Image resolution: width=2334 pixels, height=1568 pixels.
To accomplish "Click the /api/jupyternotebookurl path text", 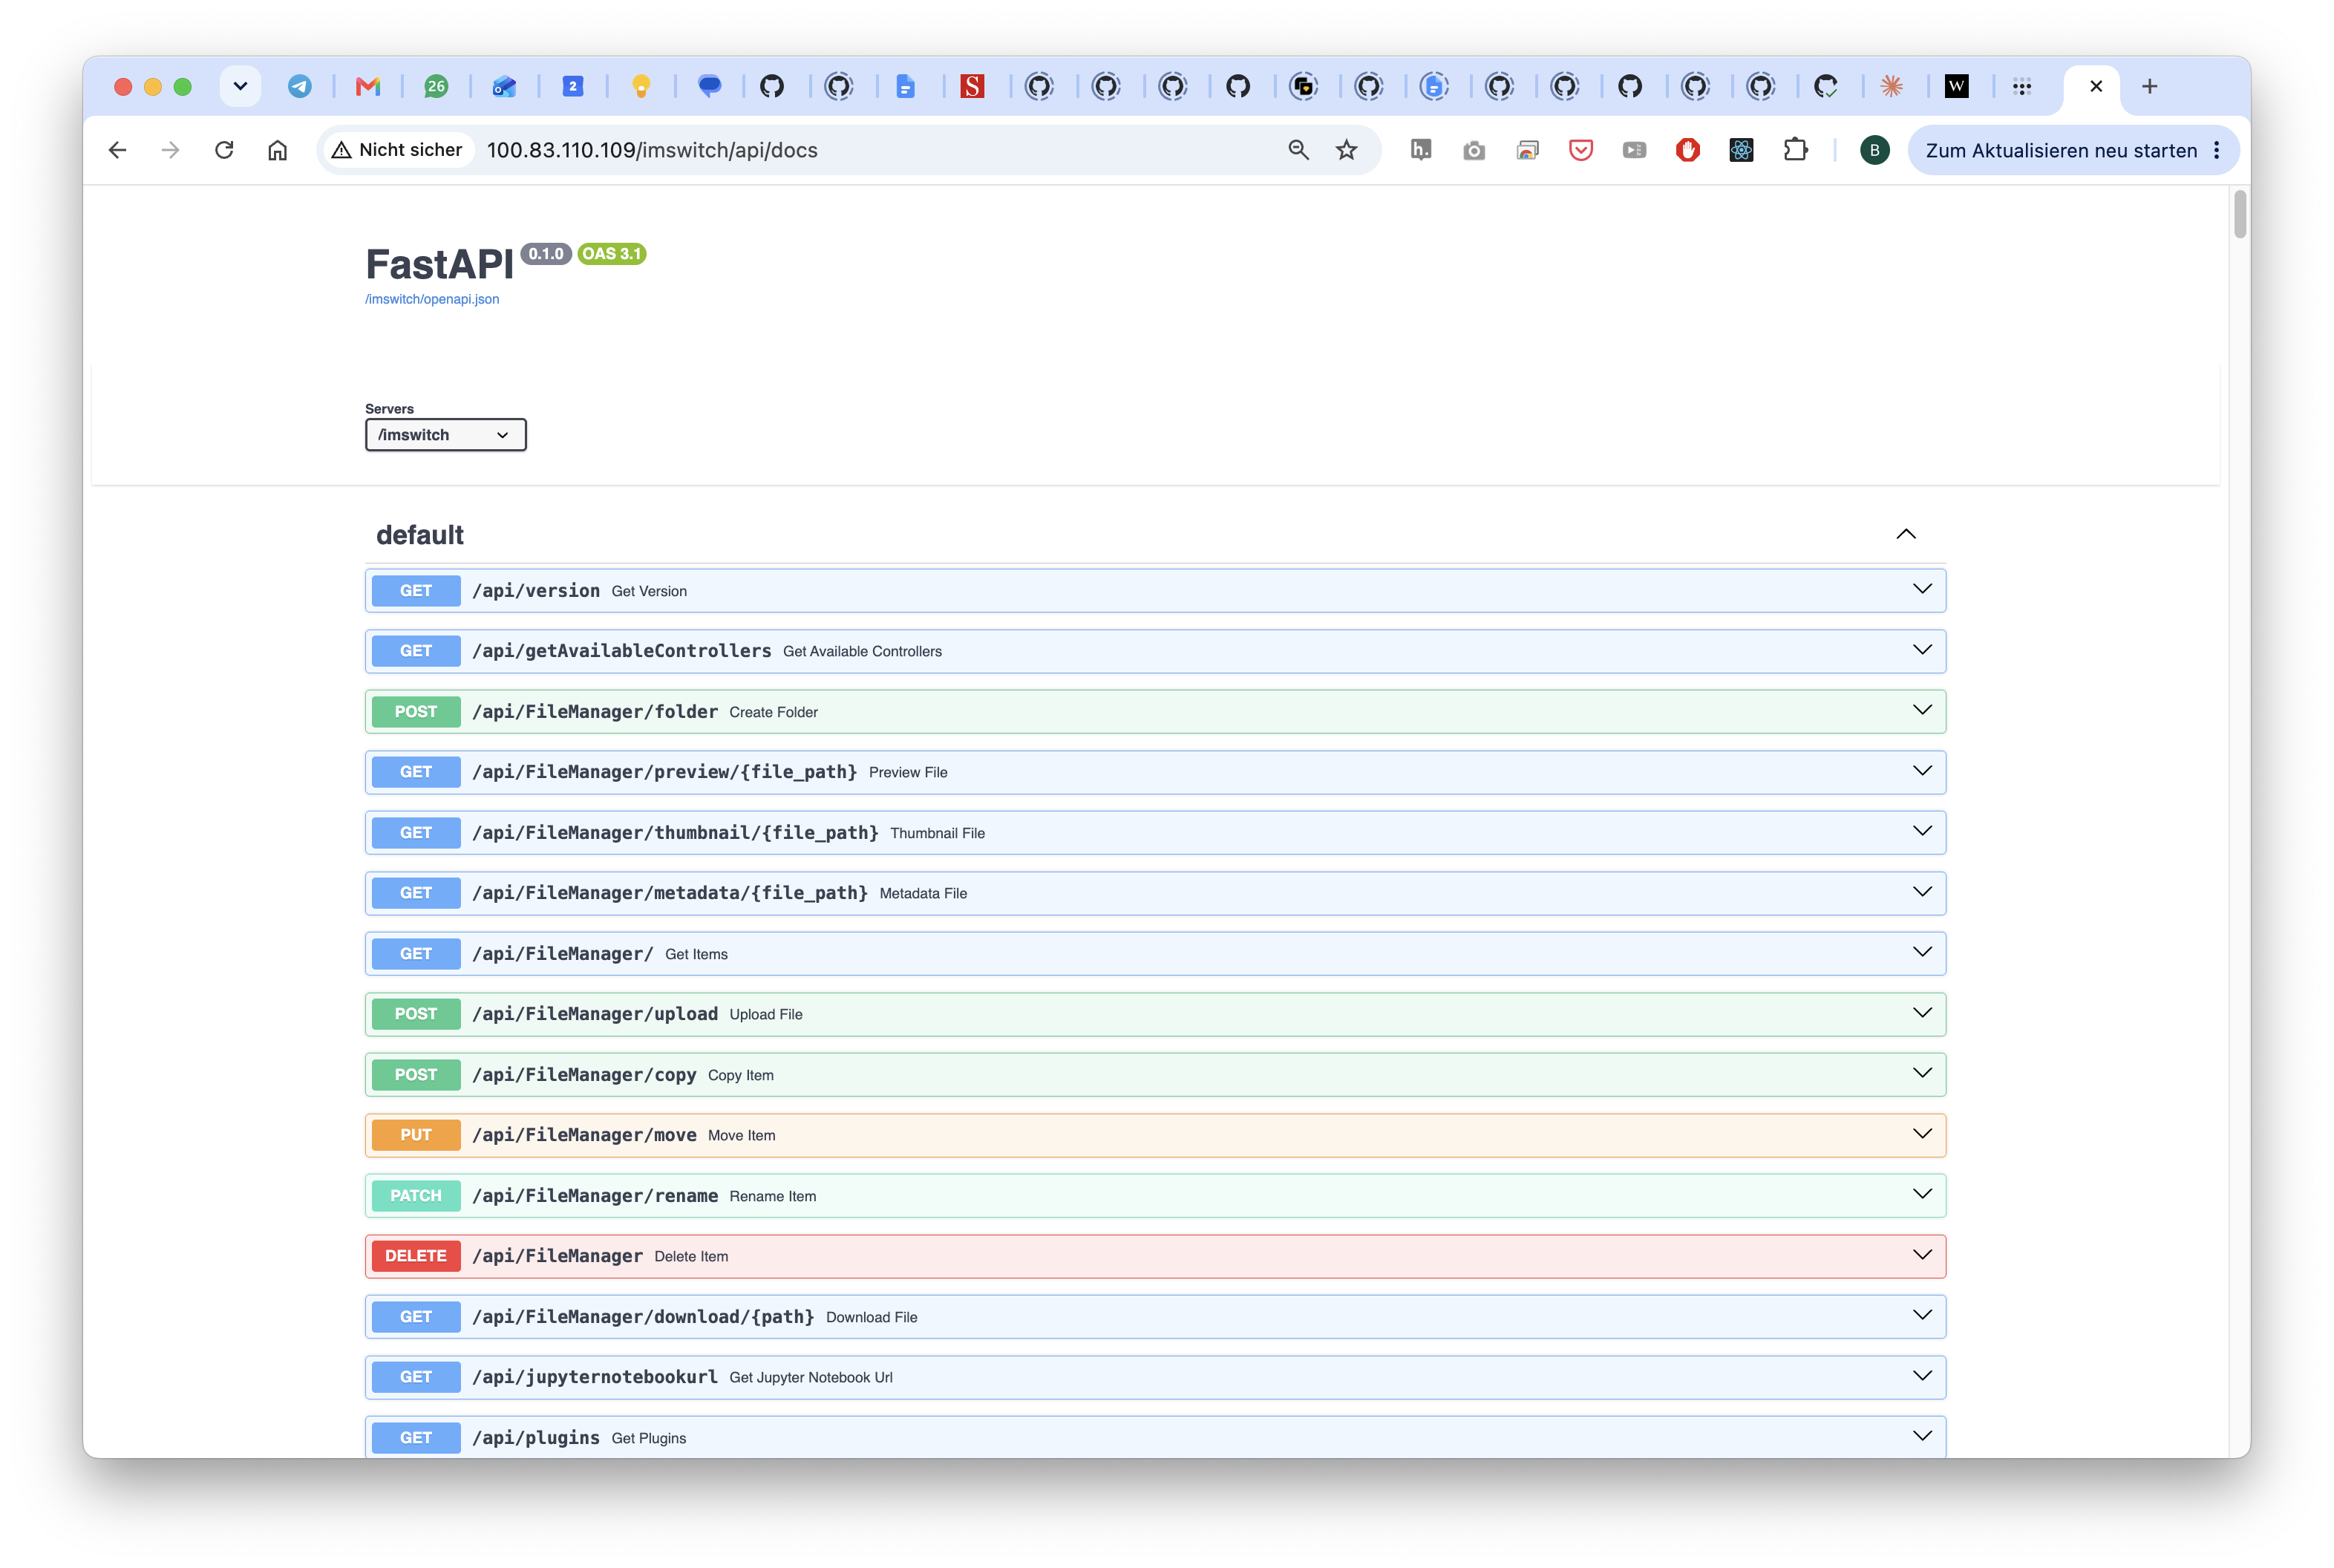I will click(x=595, y=1377).
